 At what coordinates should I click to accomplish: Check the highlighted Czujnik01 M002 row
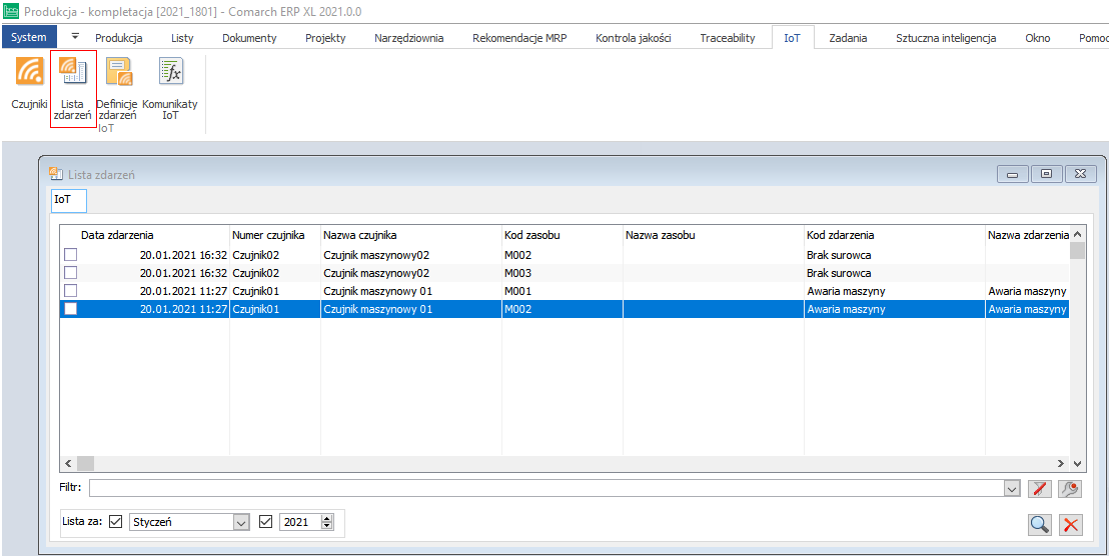click(x=71, y=309)
